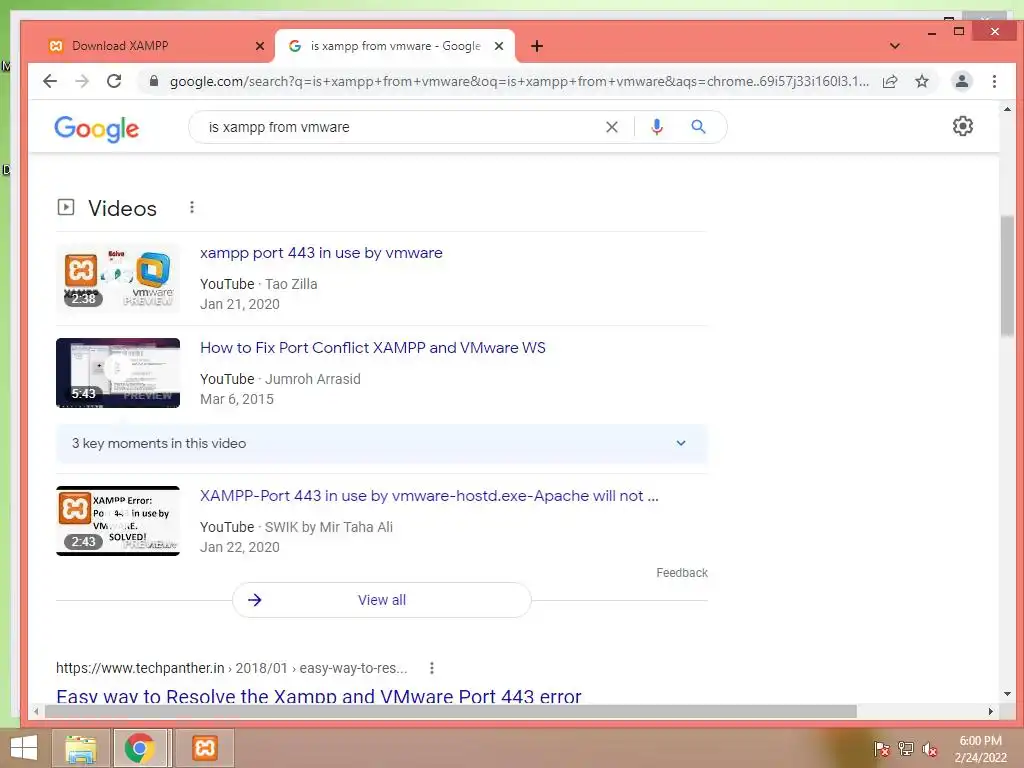1024x768 pixels.
Task: Close the Download XAMPP tab
Action: pos(260,46)
